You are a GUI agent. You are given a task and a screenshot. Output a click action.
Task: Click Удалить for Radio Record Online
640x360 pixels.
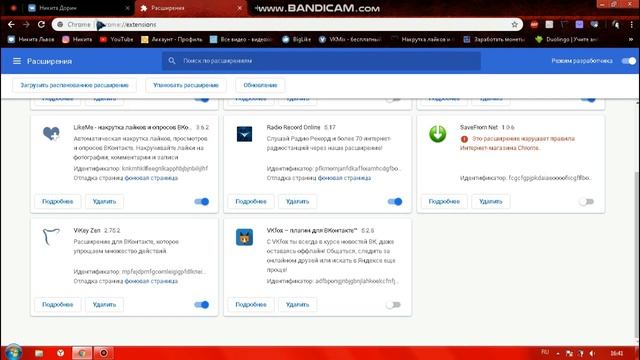(x=297, y=201)
